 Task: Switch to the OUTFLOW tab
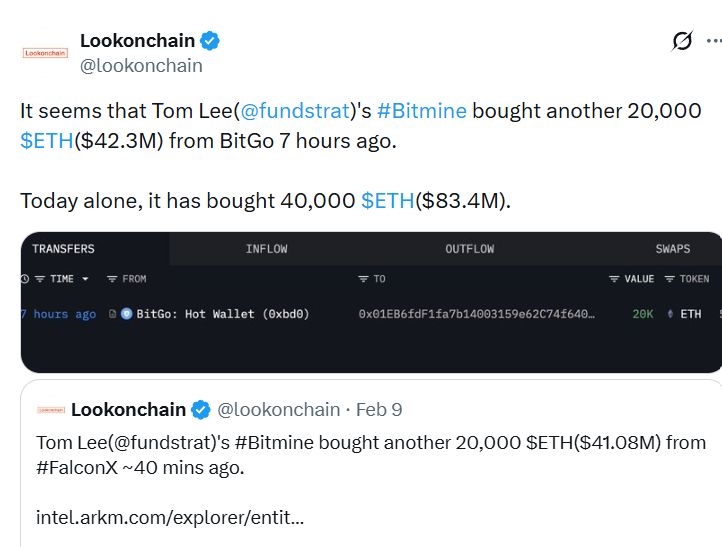tap(470, 249)
